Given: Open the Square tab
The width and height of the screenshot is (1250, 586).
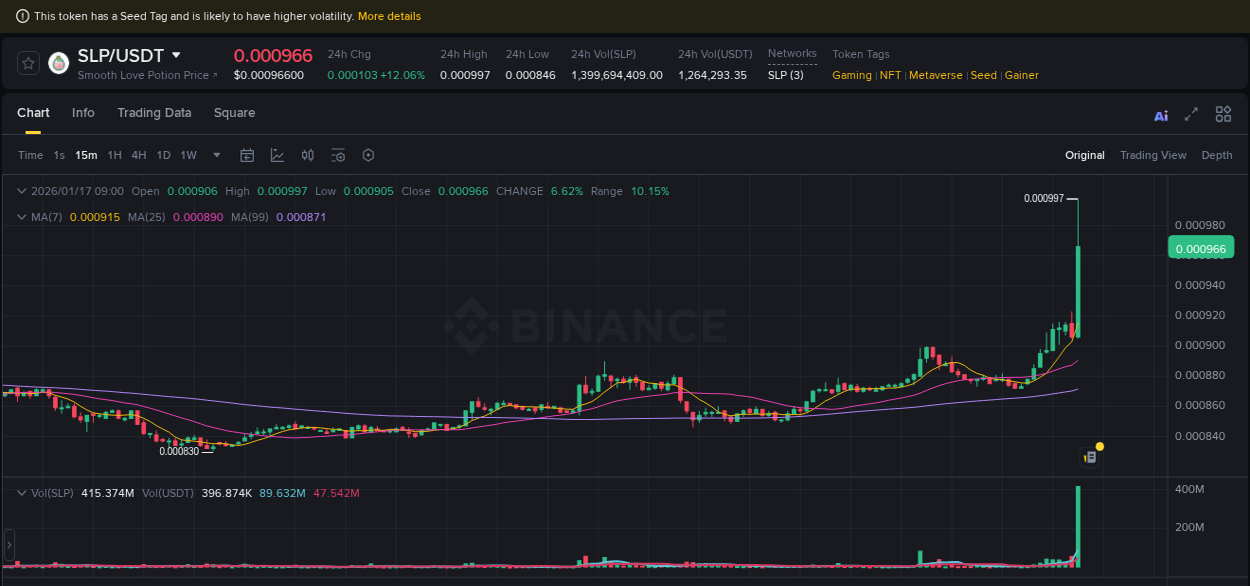Looking at the screenshot, I should [x=234, y=113].
